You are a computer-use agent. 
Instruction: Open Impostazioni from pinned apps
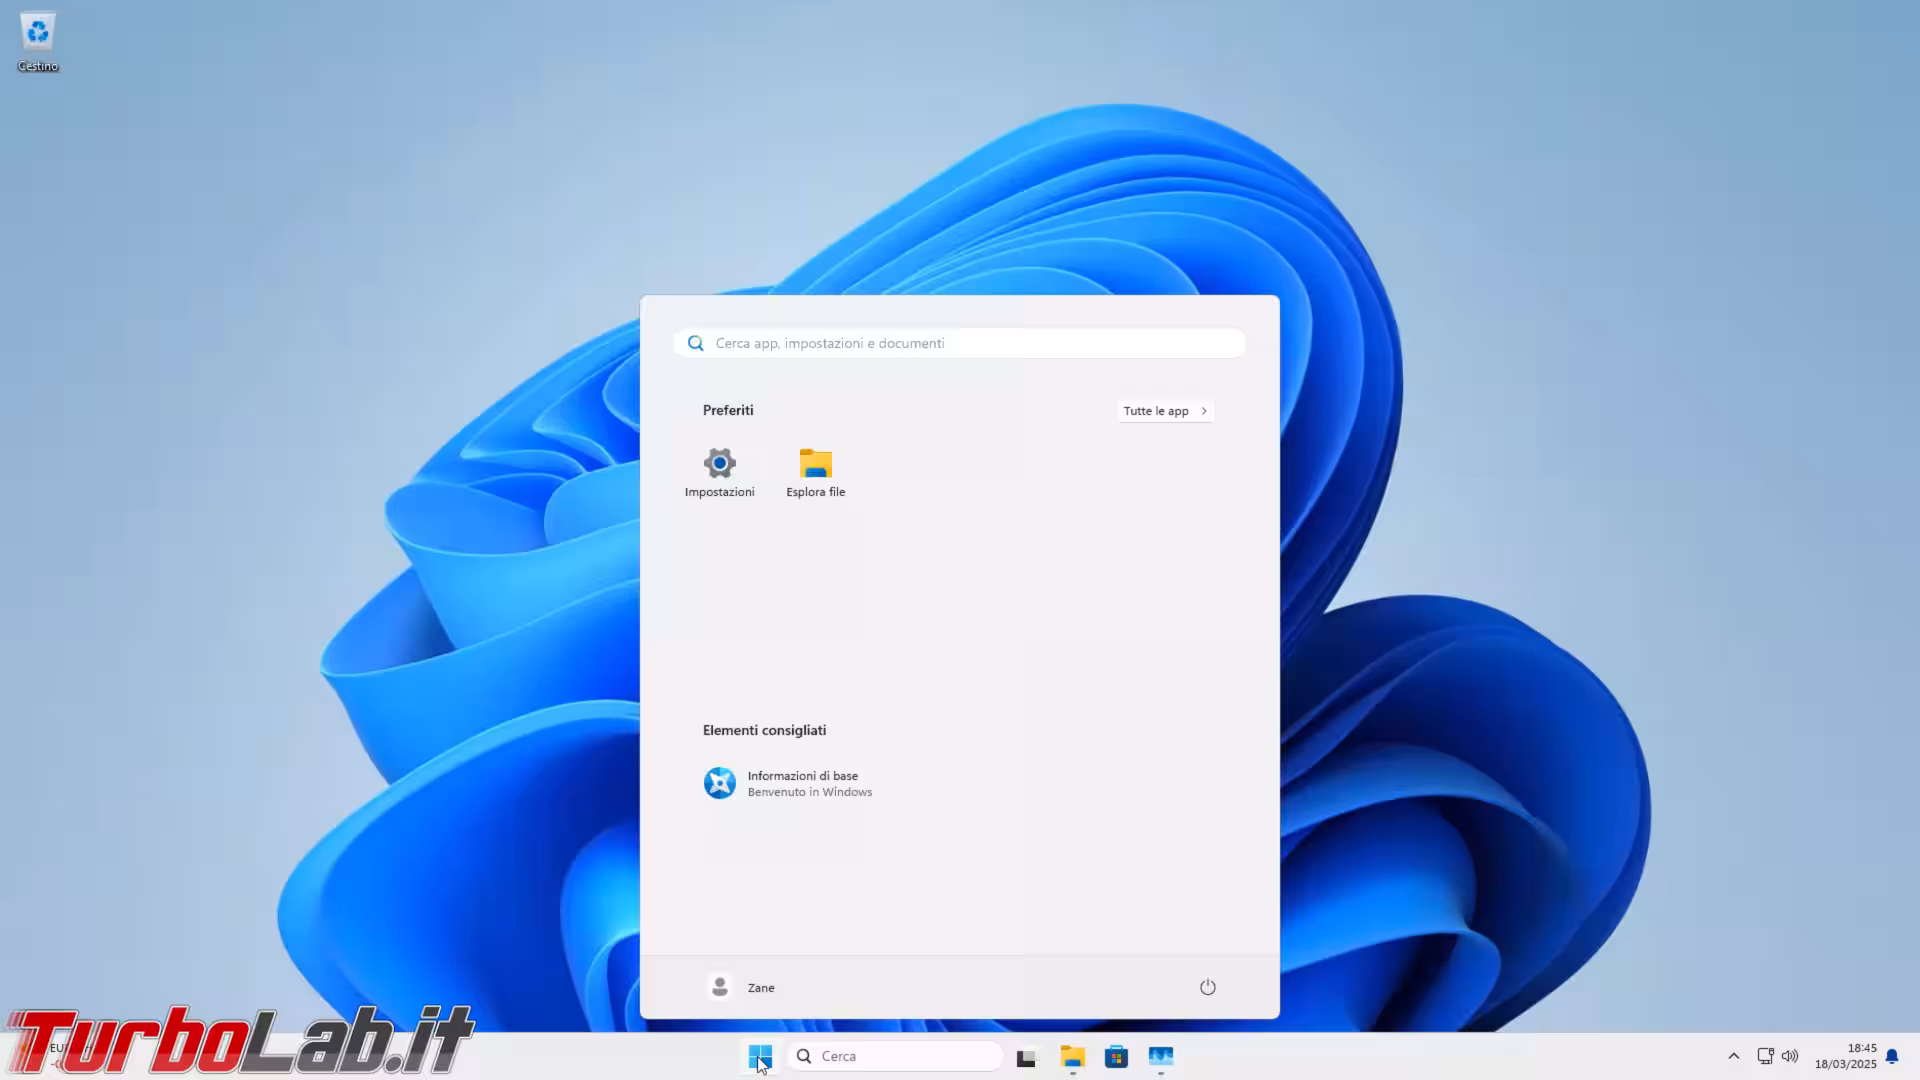[x=719, y=472]
